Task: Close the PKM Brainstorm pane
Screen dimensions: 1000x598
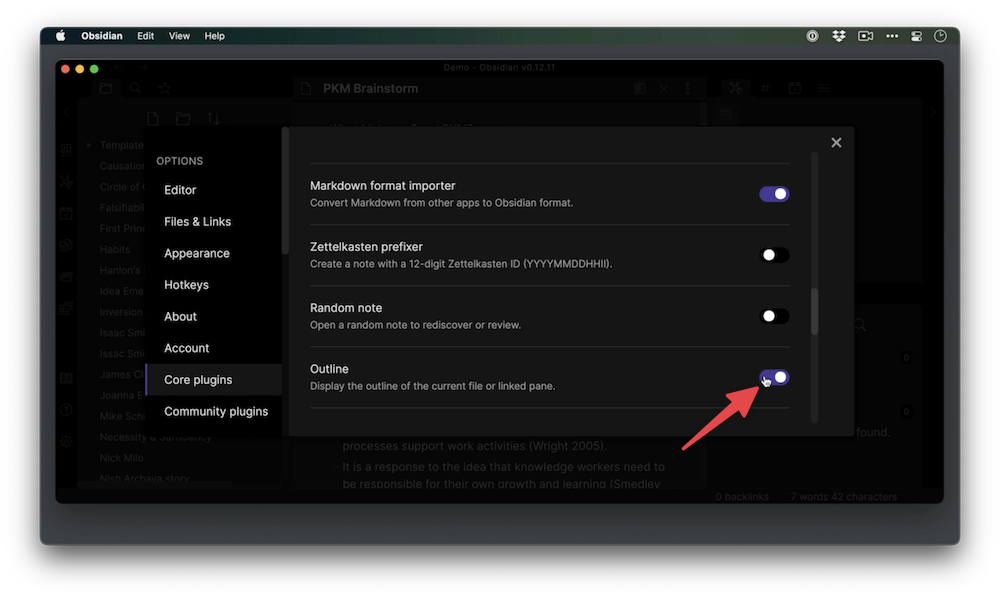Action: click(x=664, y=89)
